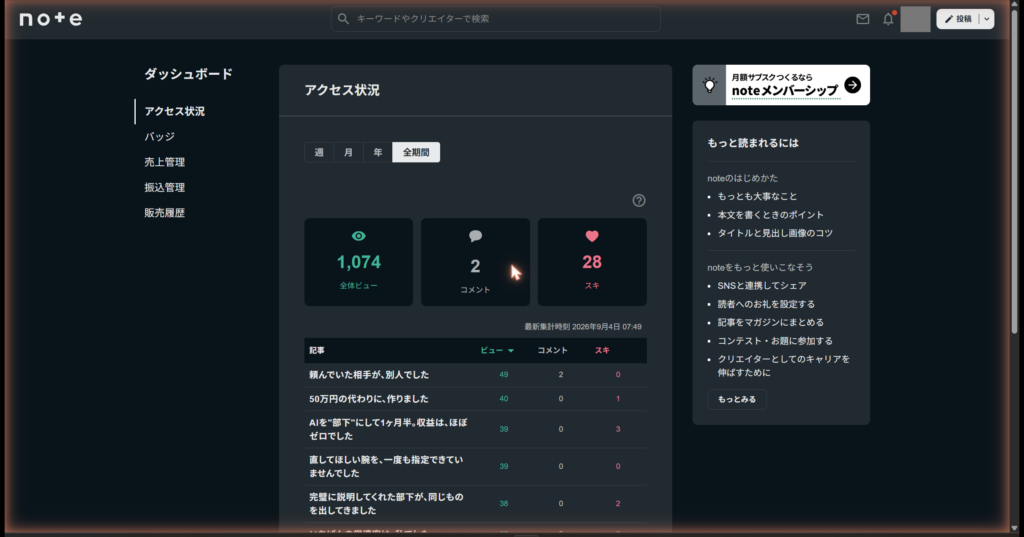Sort by ビュー column header
This screenshot has width=1024, height=537.
click(x=497, y=351)
